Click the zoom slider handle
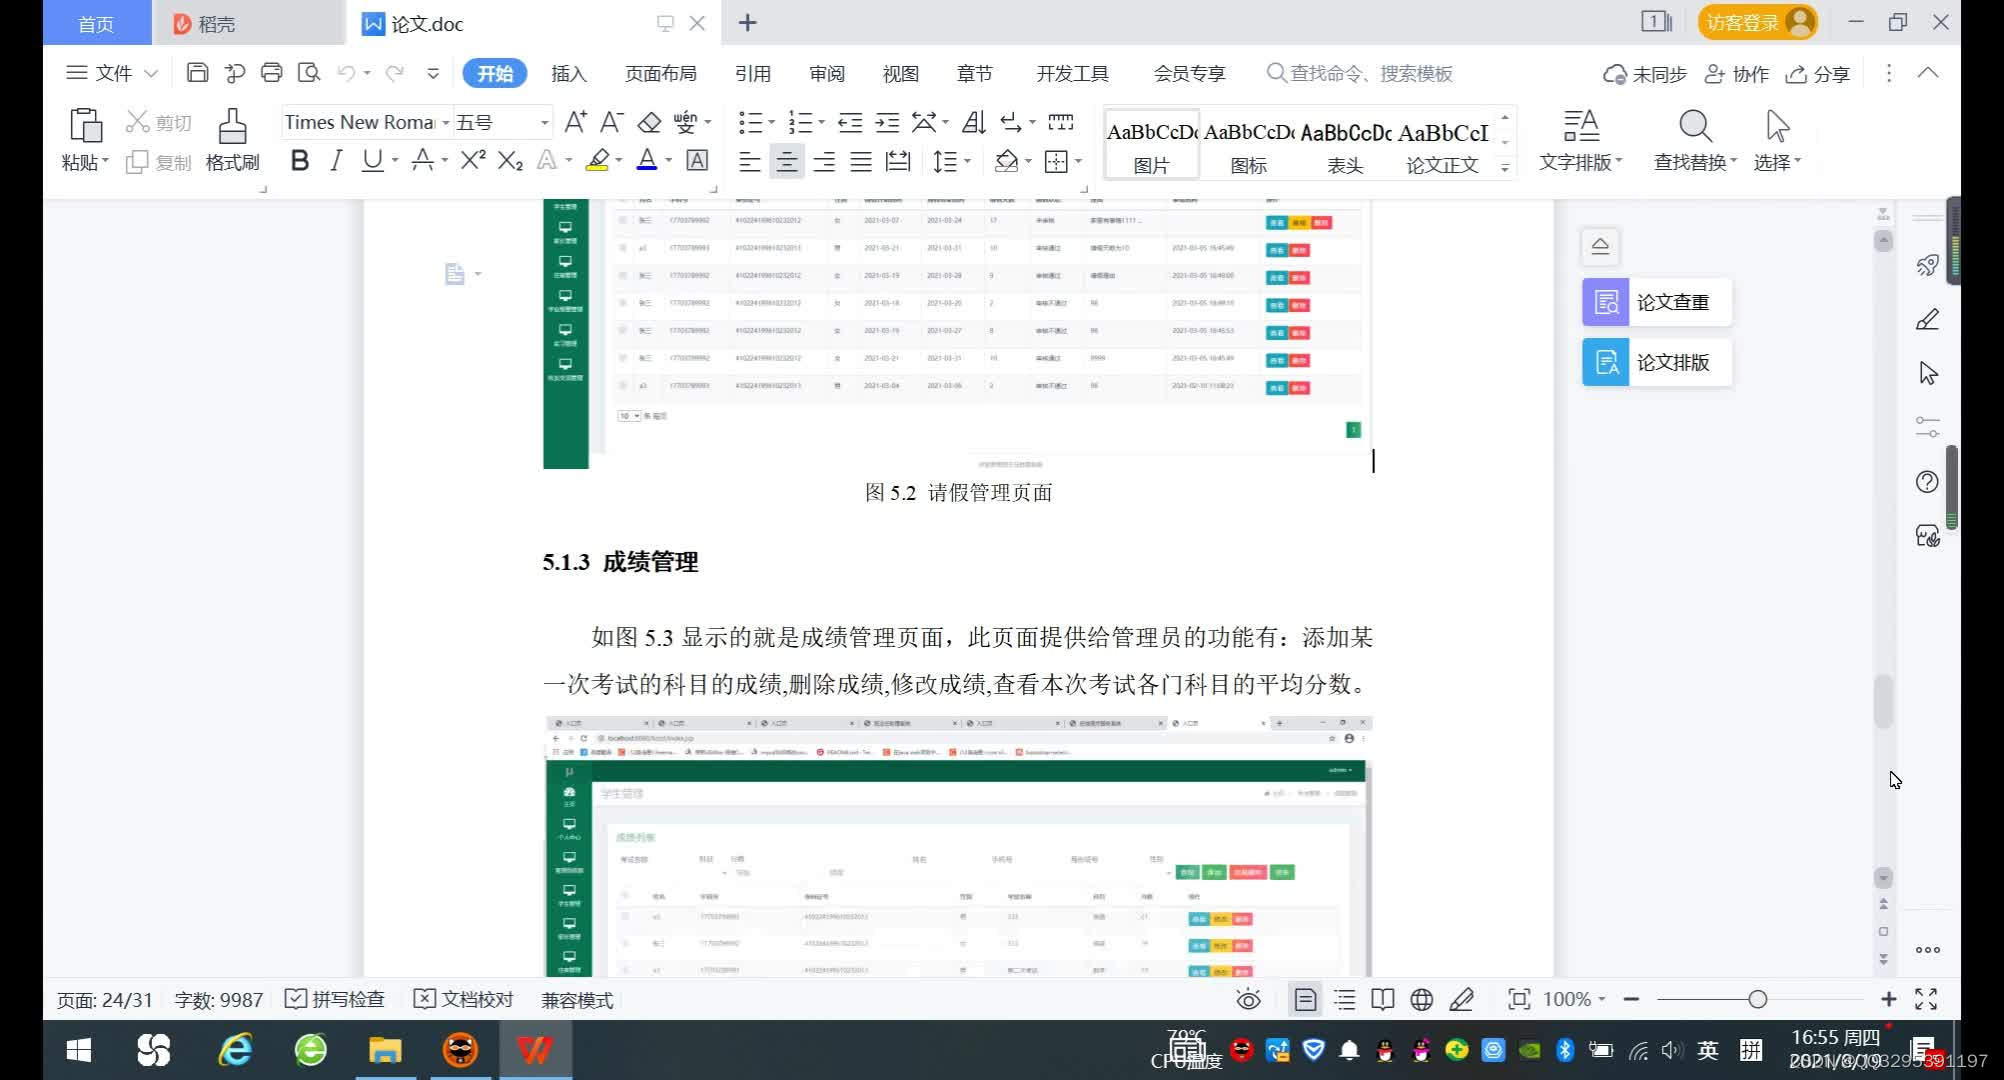The width and height of the screenshot is (2004, 1080). coord(1757,999)
